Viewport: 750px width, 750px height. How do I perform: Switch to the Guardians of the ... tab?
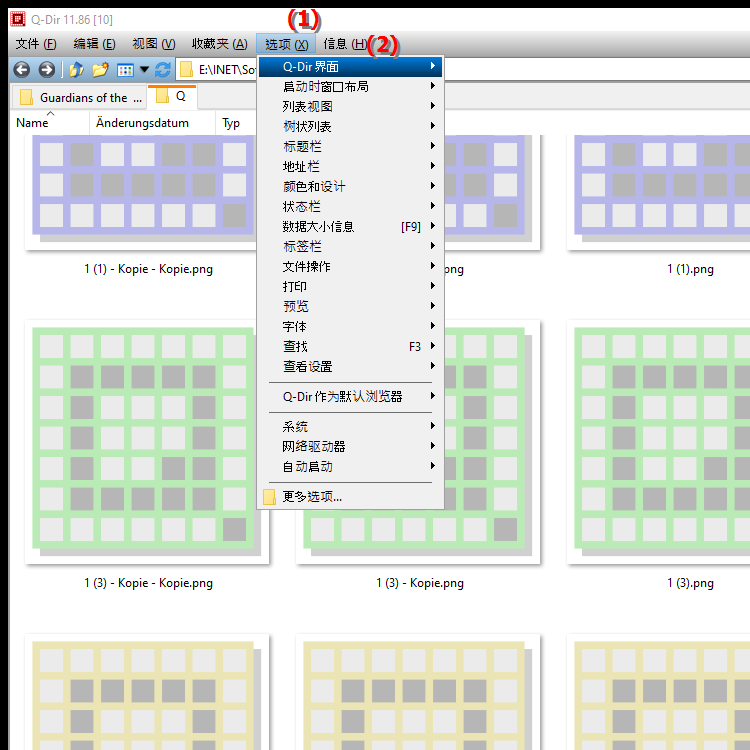(79, 98)
